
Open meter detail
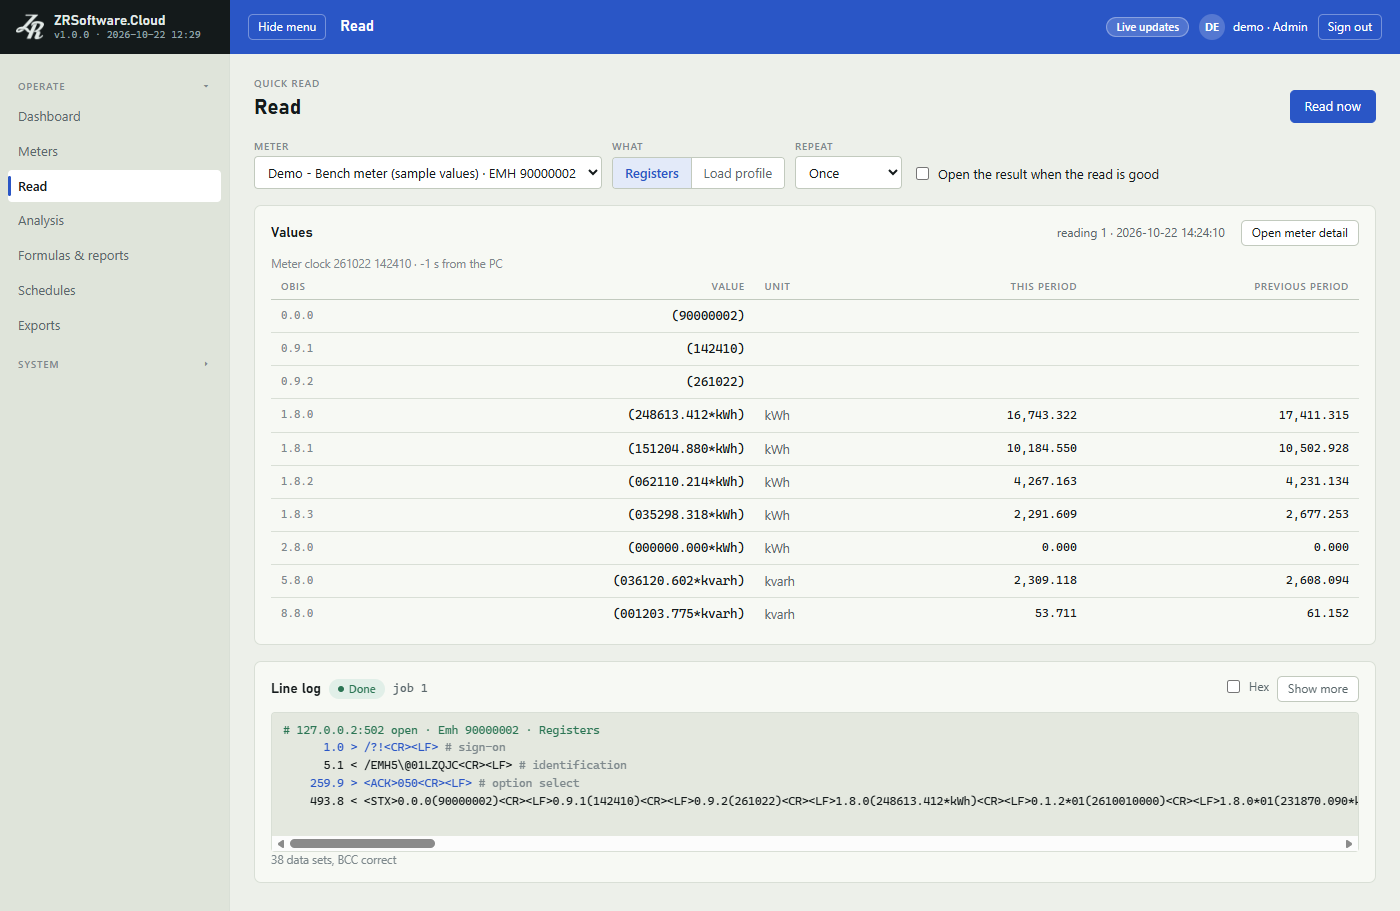(1300, 233)
